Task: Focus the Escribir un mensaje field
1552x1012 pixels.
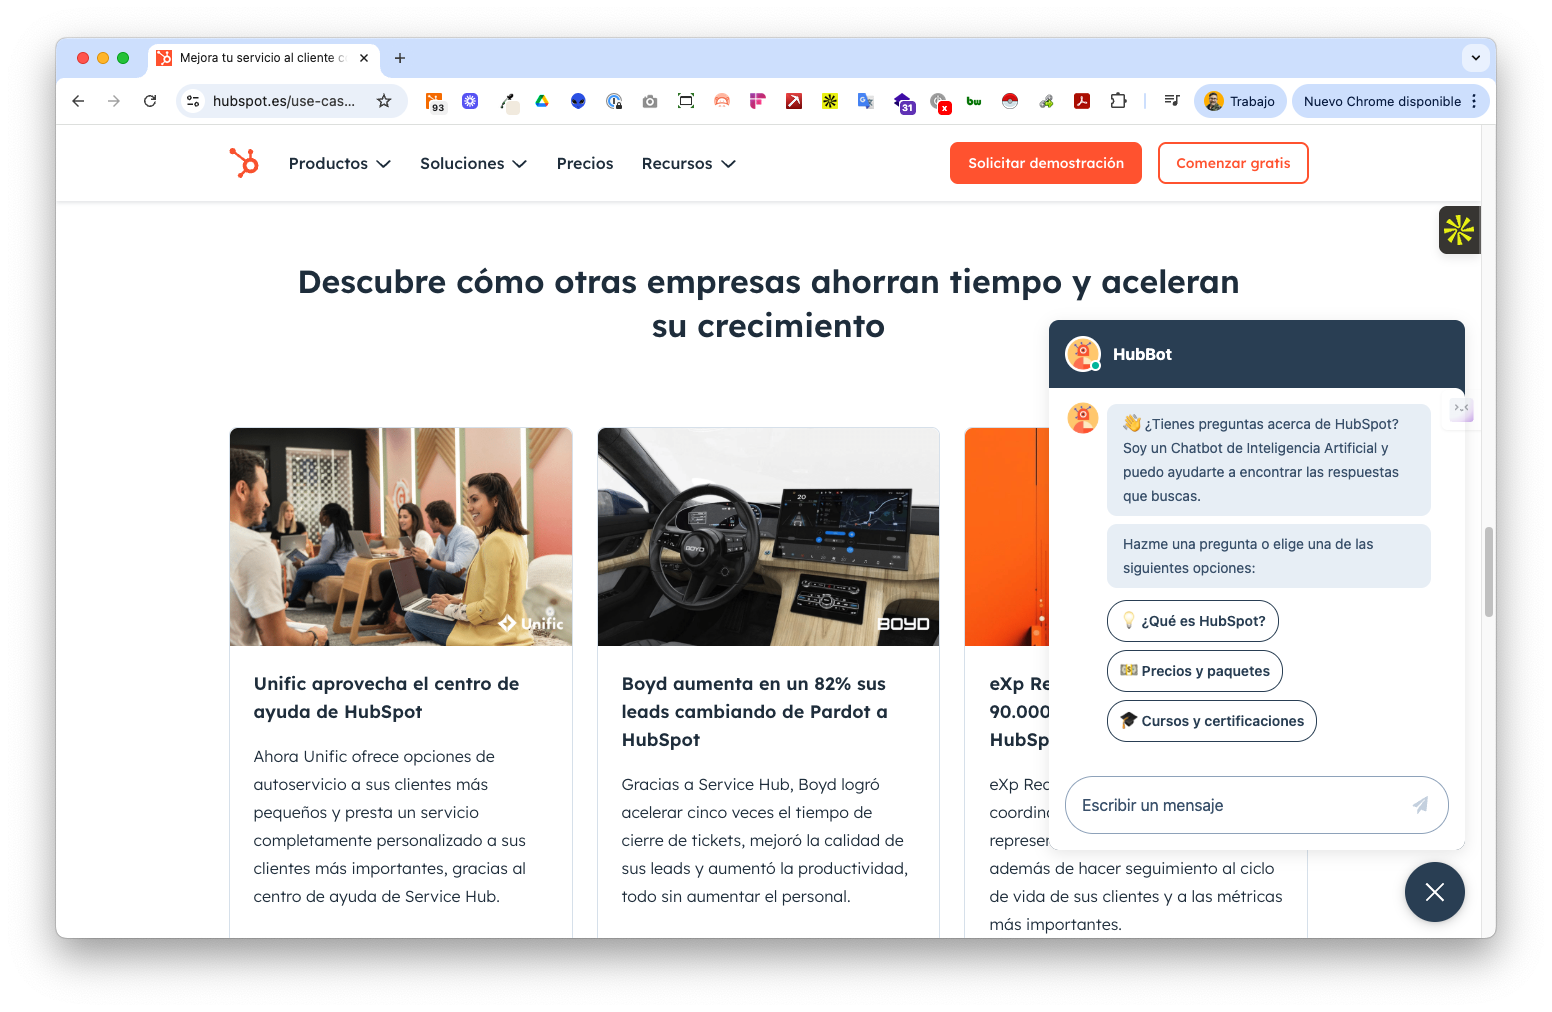Action: point(1235,805)
